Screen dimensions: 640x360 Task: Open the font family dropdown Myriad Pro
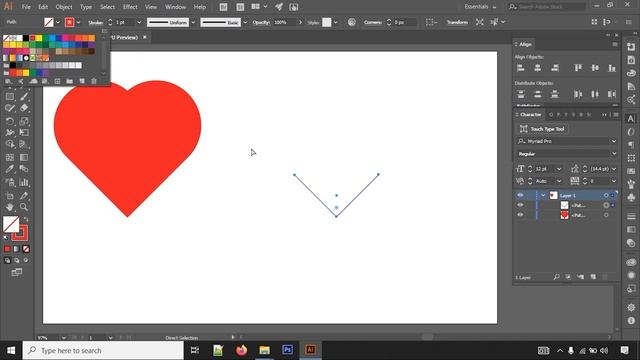613,141
